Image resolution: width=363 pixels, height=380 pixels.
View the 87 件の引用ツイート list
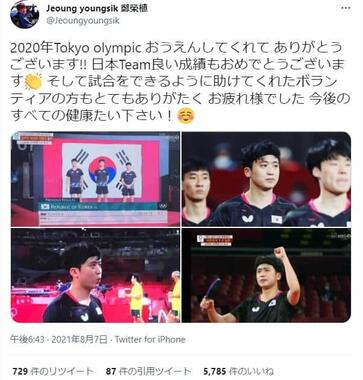[148, 371]
